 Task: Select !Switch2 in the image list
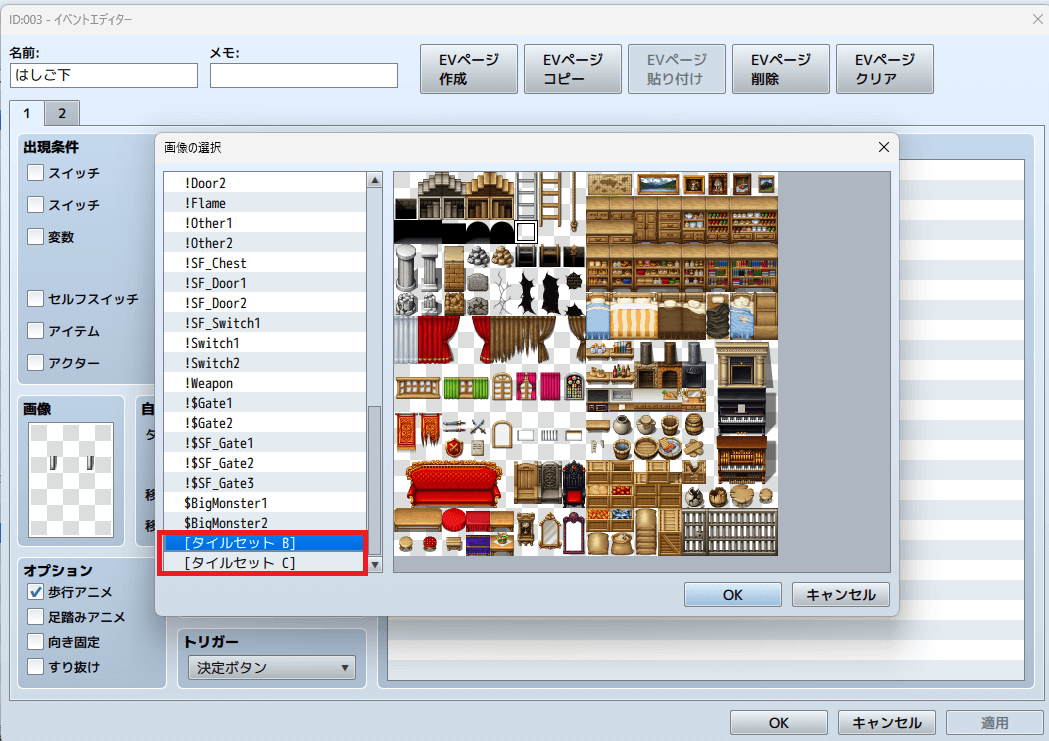click(265, 363)
